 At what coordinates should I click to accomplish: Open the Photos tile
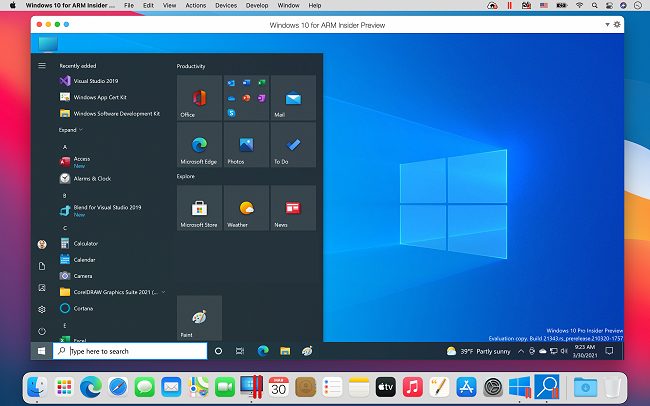(246, 145)
